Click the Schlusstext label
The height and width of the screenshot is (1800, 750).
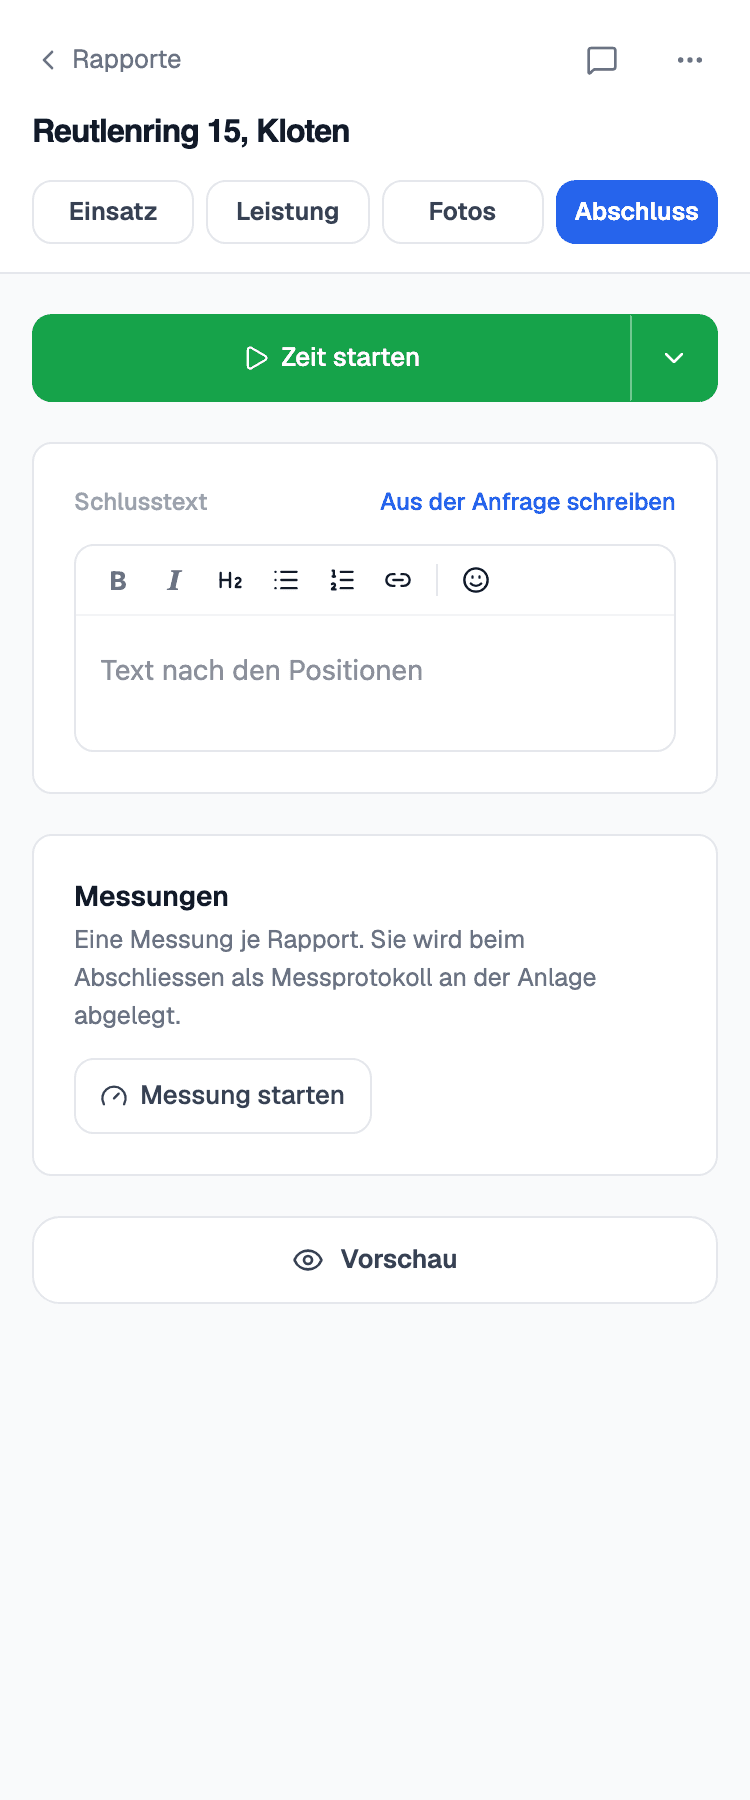click(x=141, y=502)
